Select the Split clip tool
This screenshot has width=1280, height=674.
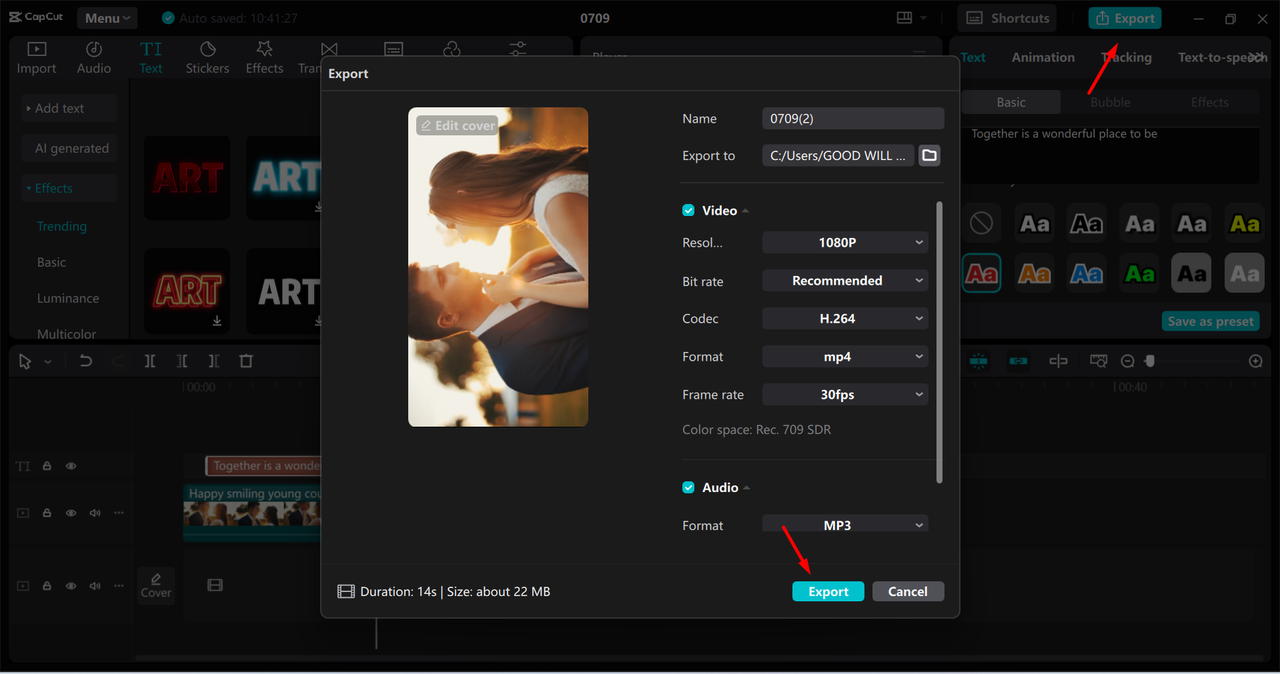coord(150,361)
